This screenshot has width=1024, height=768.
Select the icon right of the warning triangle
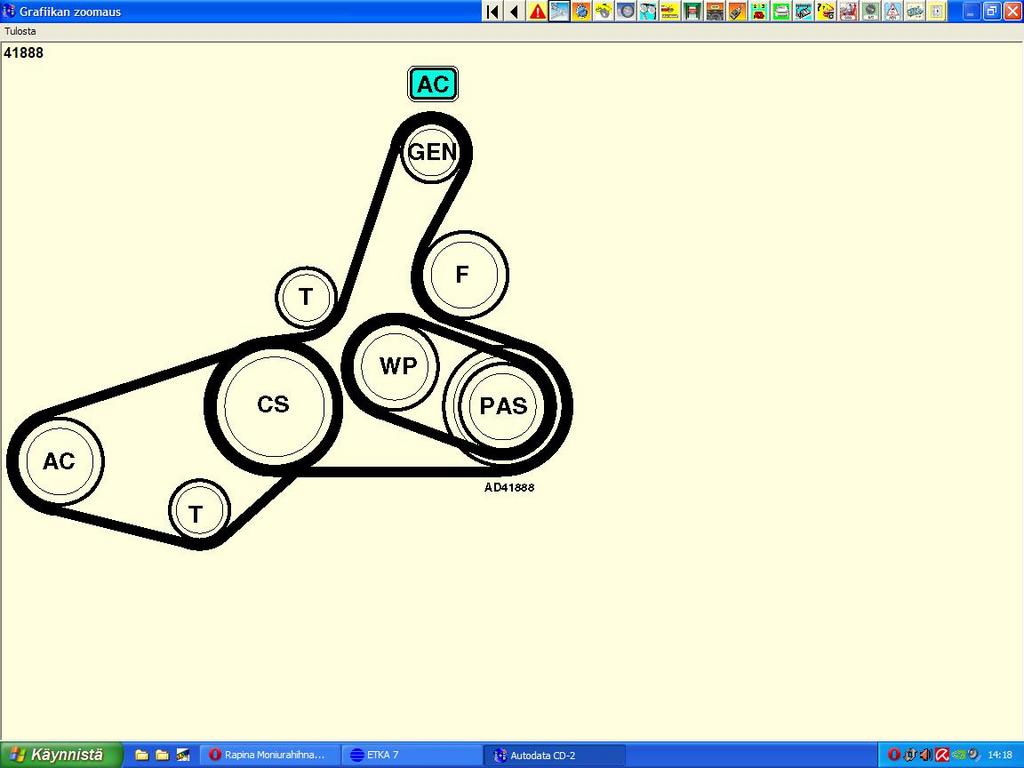pyautogui.click(x=559, y=11)
